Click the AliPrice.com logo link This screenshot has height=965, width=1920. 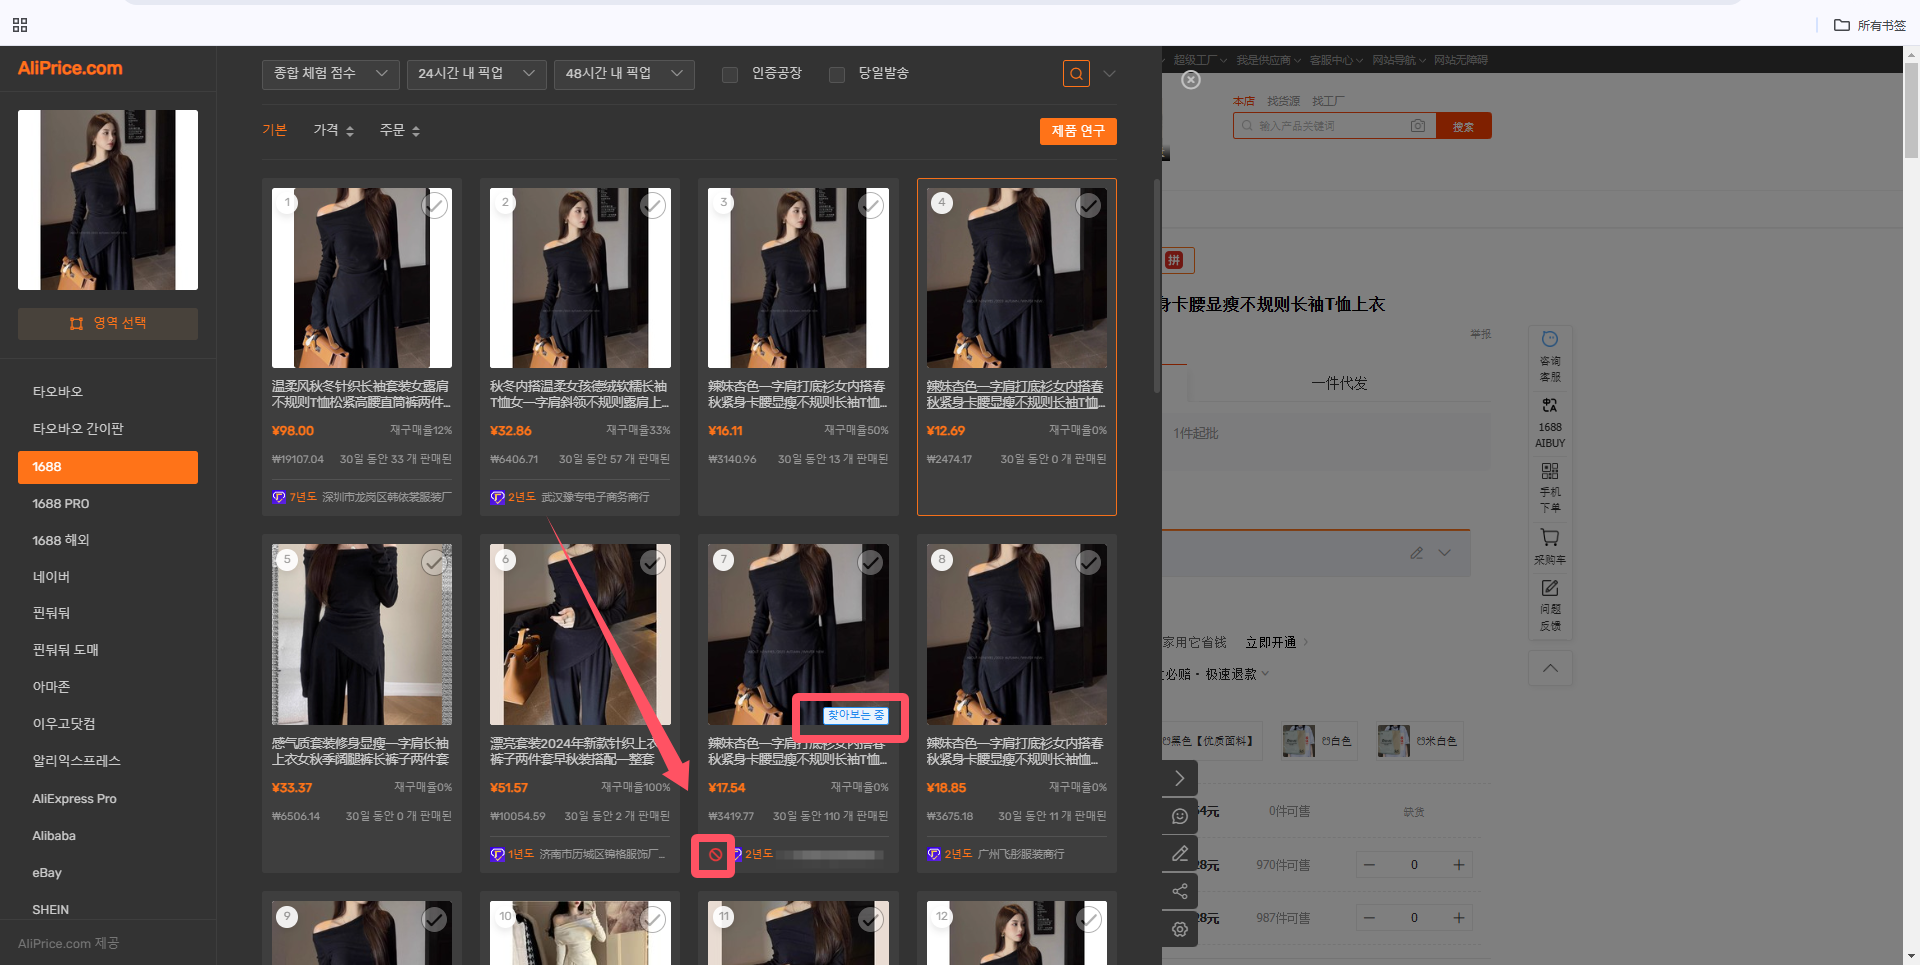(70, 68)
